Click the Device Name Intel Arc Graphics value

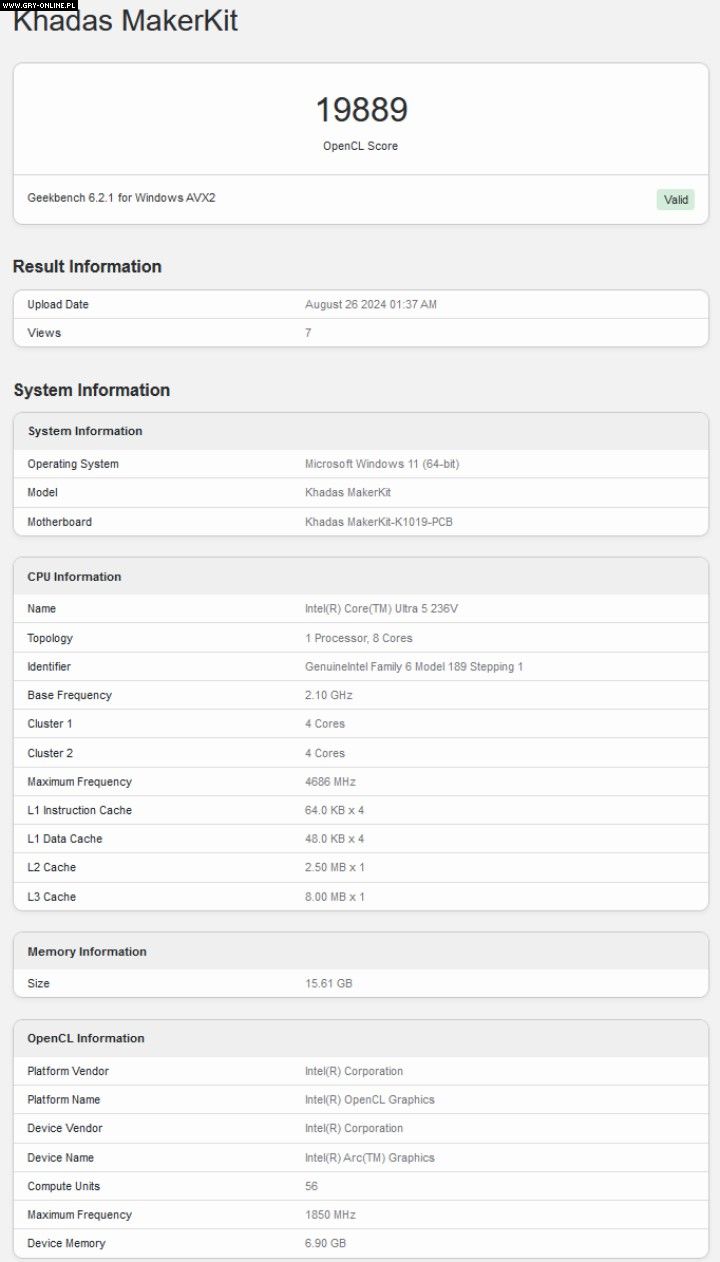tap(369, 1158)
